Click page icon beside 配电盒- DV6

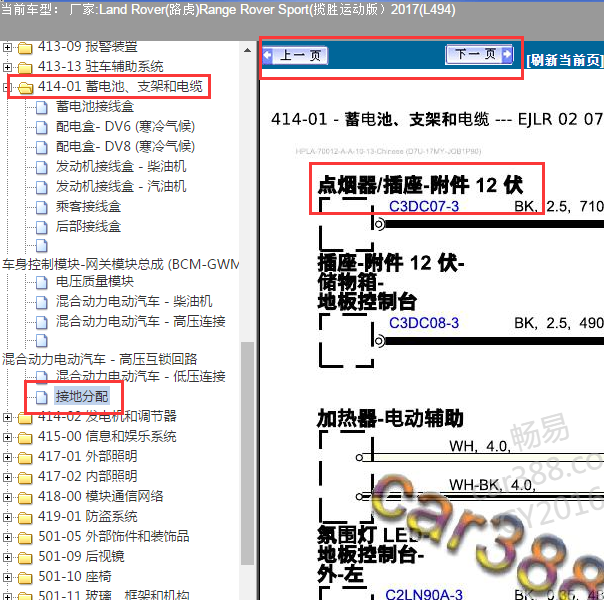42,127
